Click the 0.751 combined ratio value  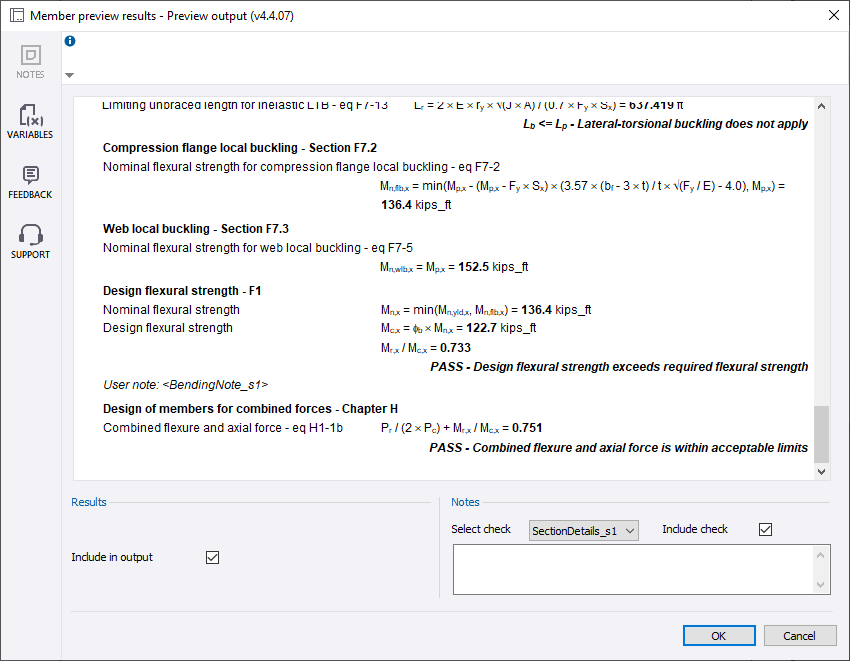click(527, 428)
